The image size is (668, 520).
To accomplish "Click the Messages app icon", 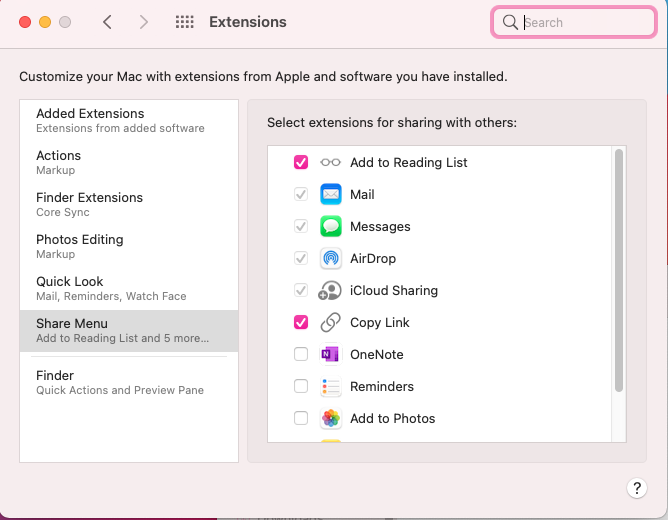I will [331, 226].
